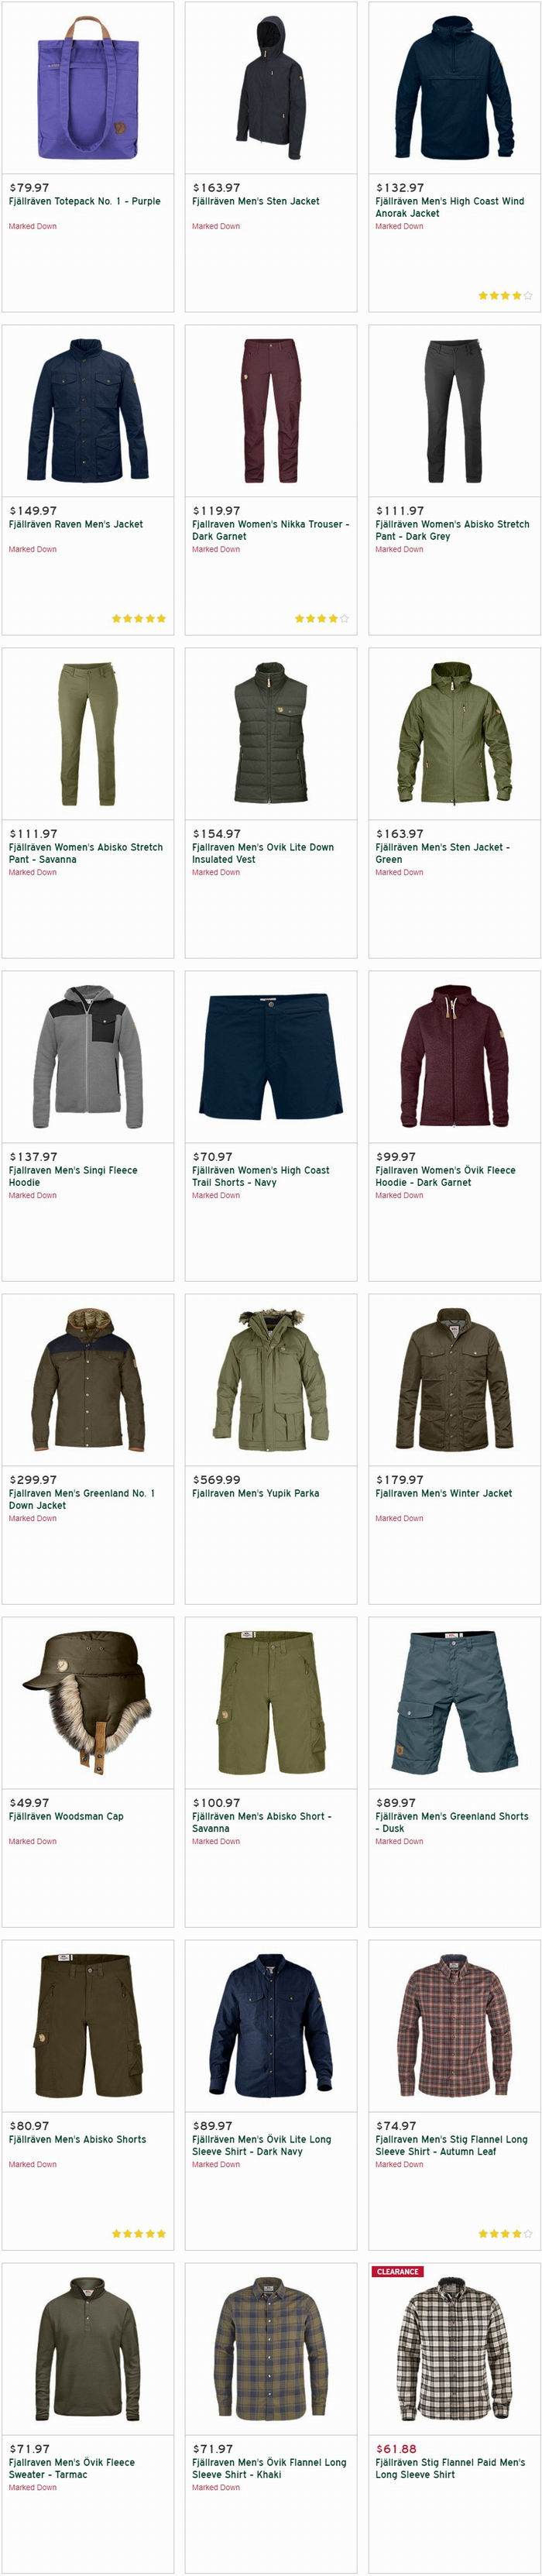This screenshot has height=2576, width=542.
Task: View star rating of High Coast Wind Anorak
Action: pyautogui.click(x=505, y=296)
